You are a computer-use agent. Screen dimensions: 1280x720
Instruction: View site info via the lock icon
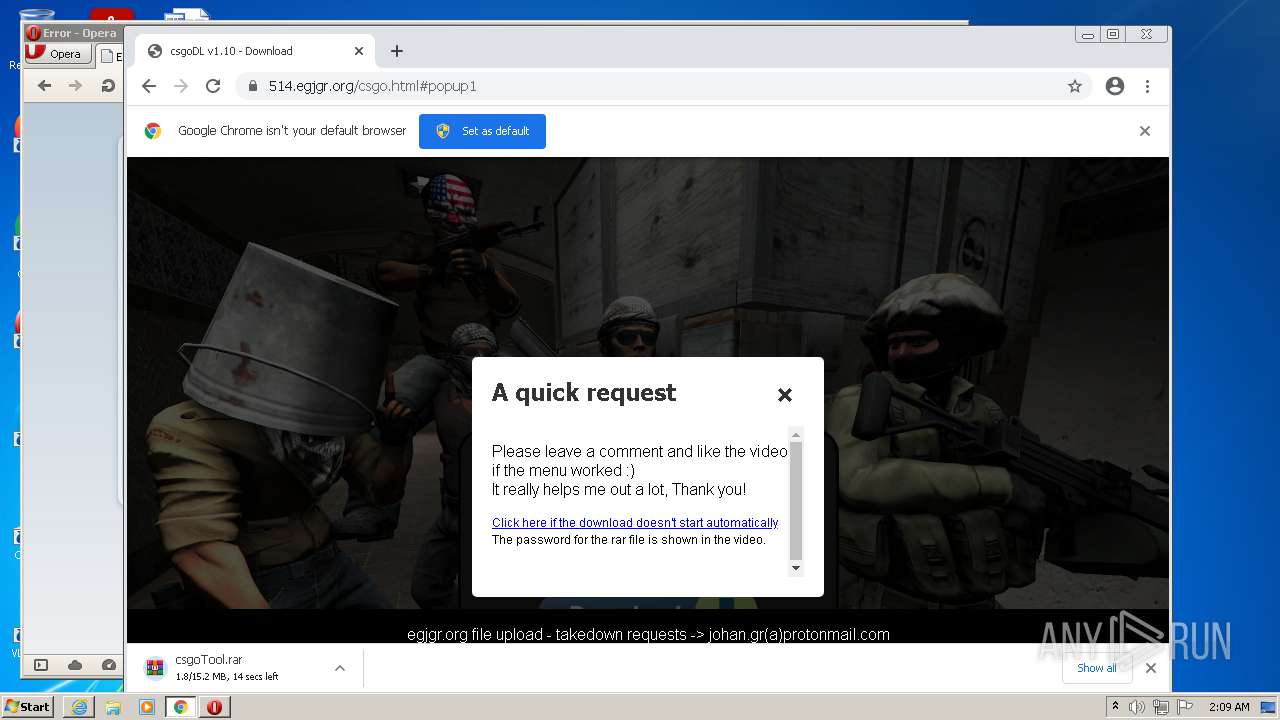(x=253, y=86)
